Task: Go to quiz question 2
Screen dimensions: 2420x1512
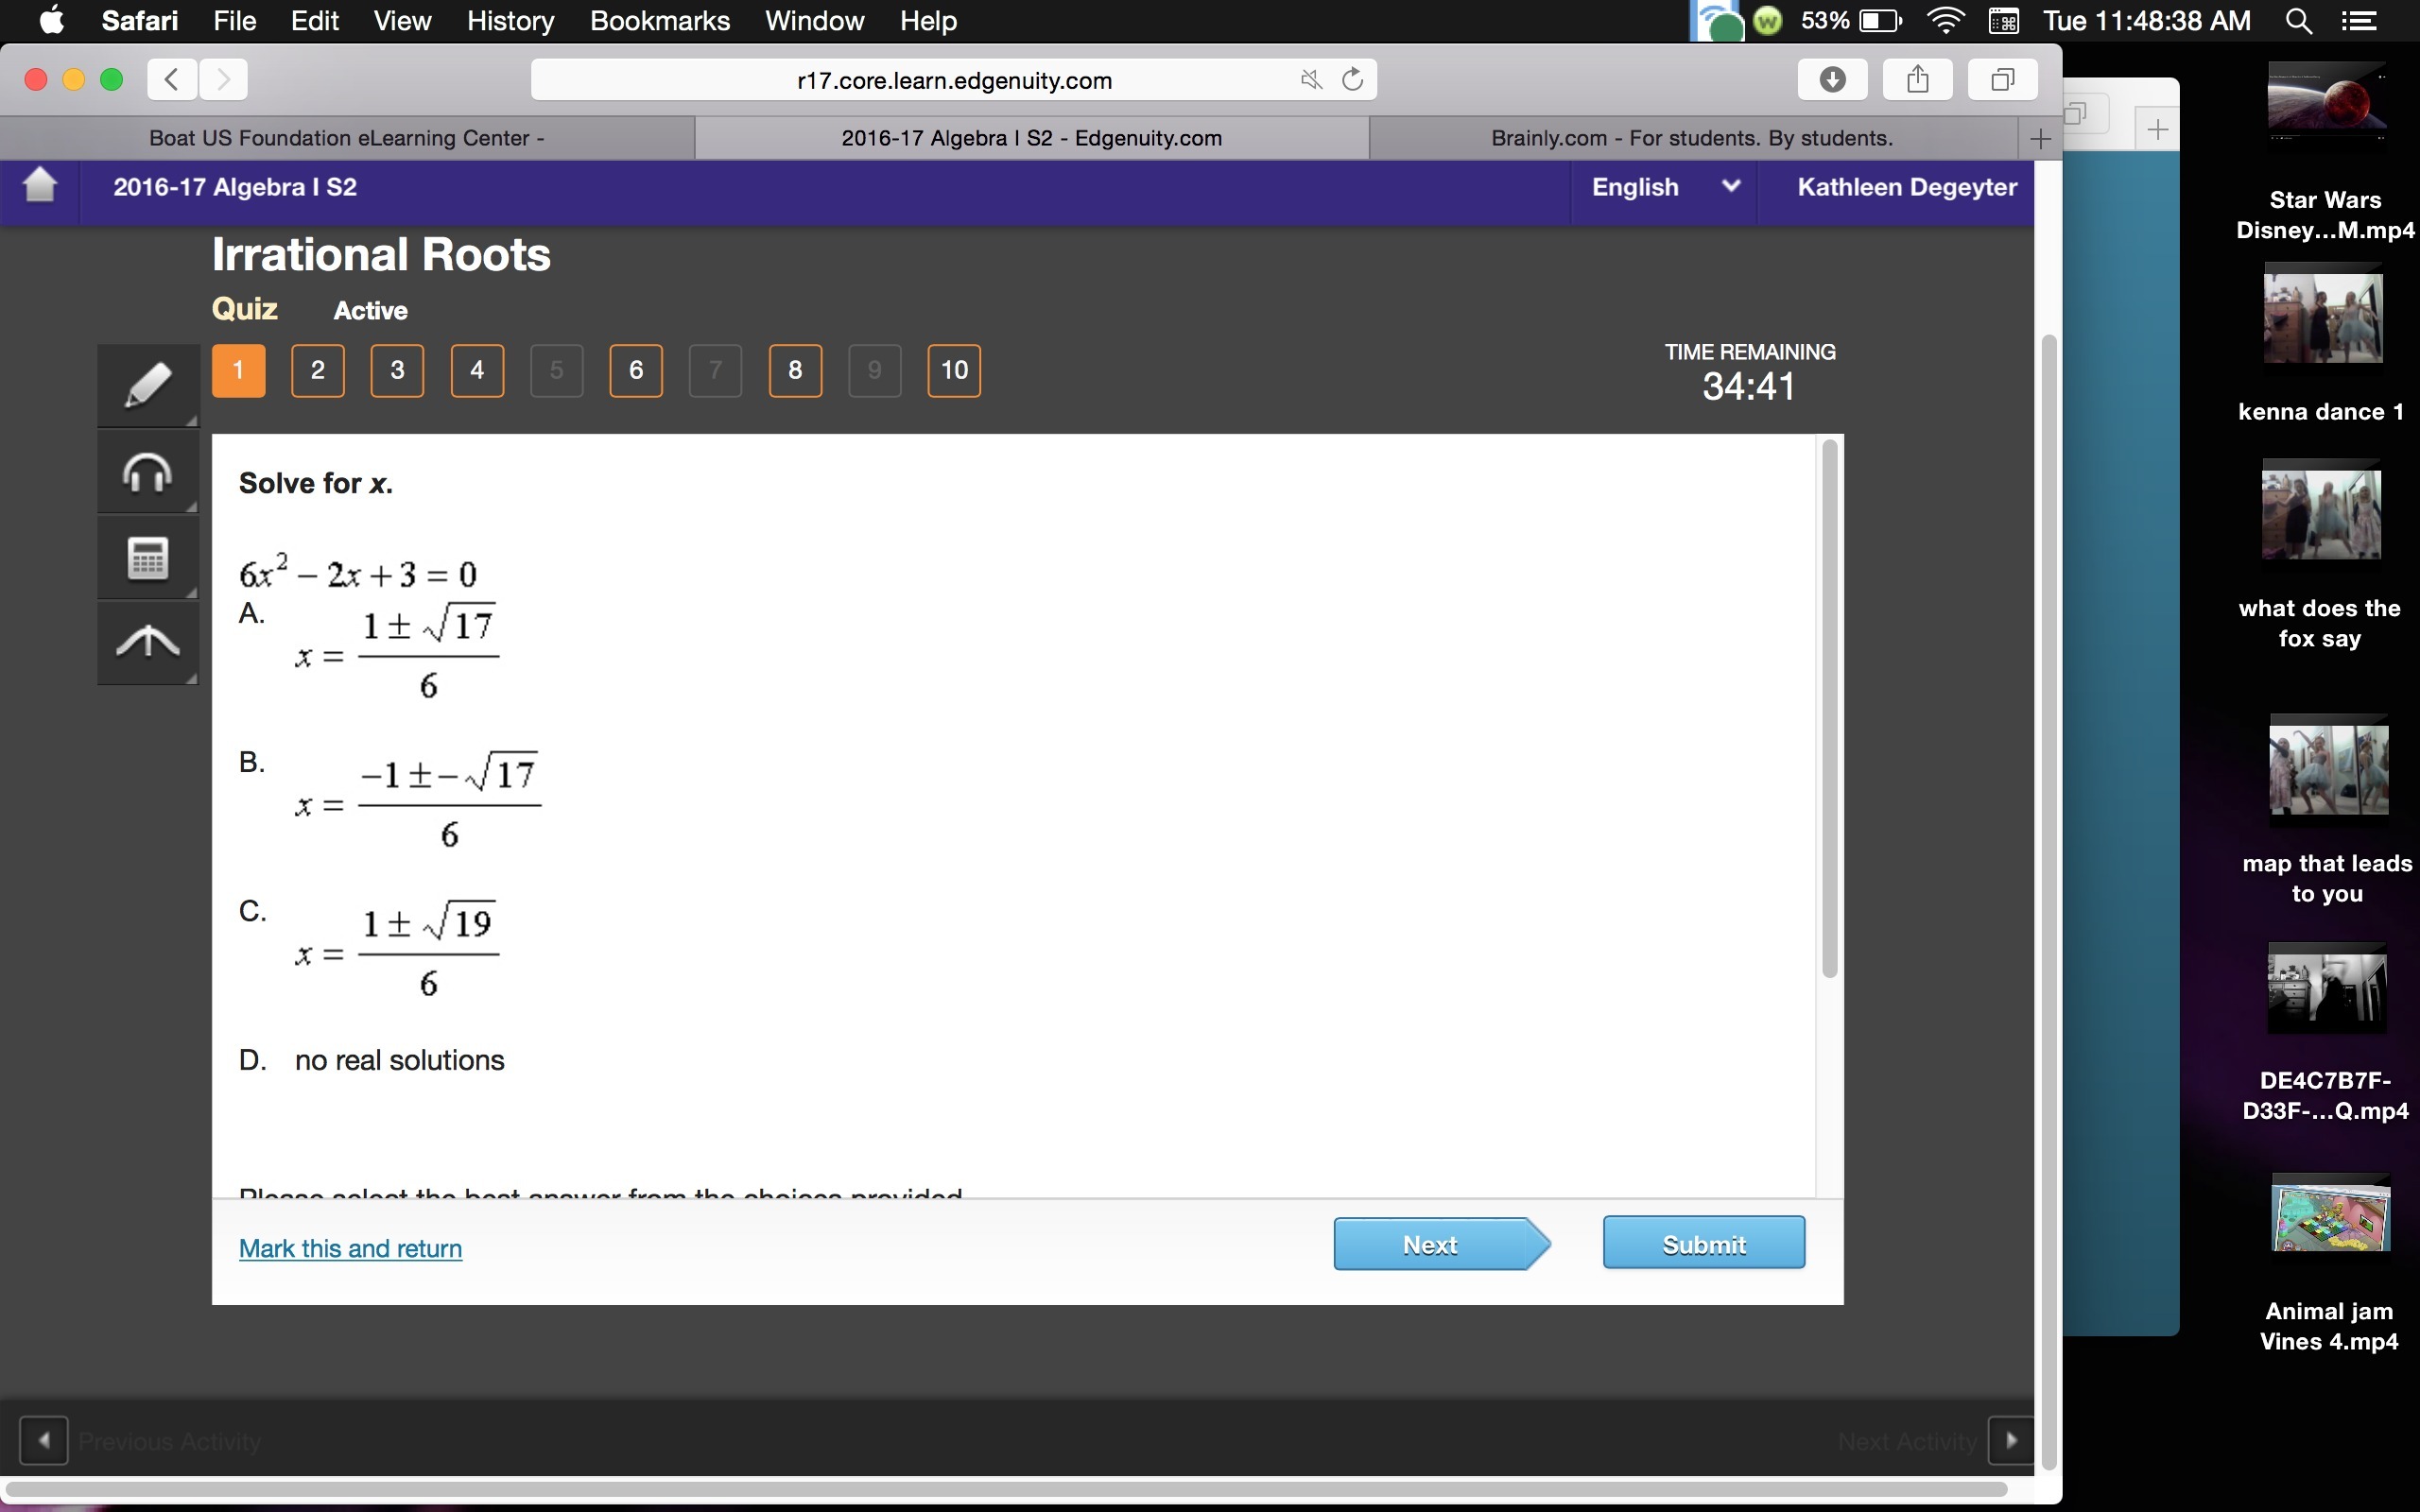Action: 317,371
